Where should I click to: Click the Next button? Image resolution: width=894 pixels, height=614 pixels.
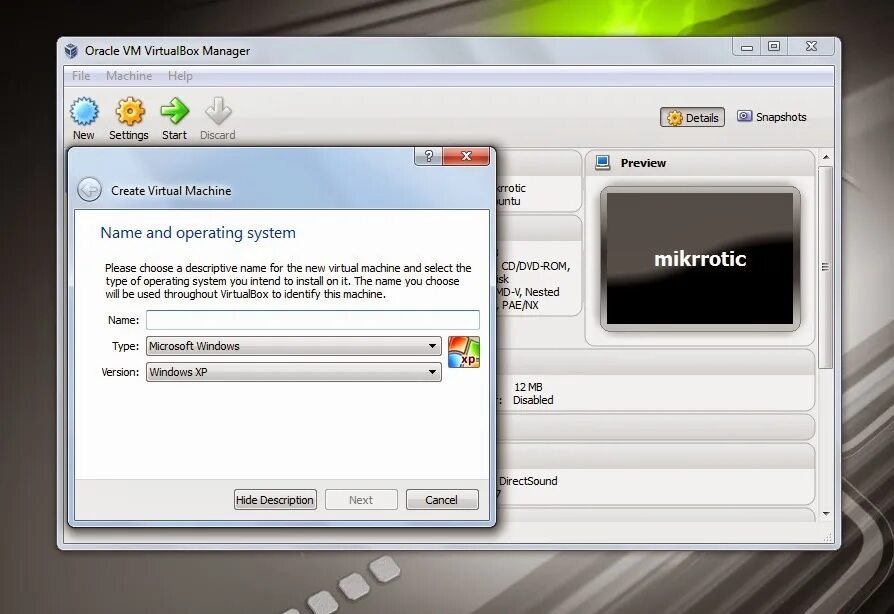pyautogui.click(x=361, y=500)
